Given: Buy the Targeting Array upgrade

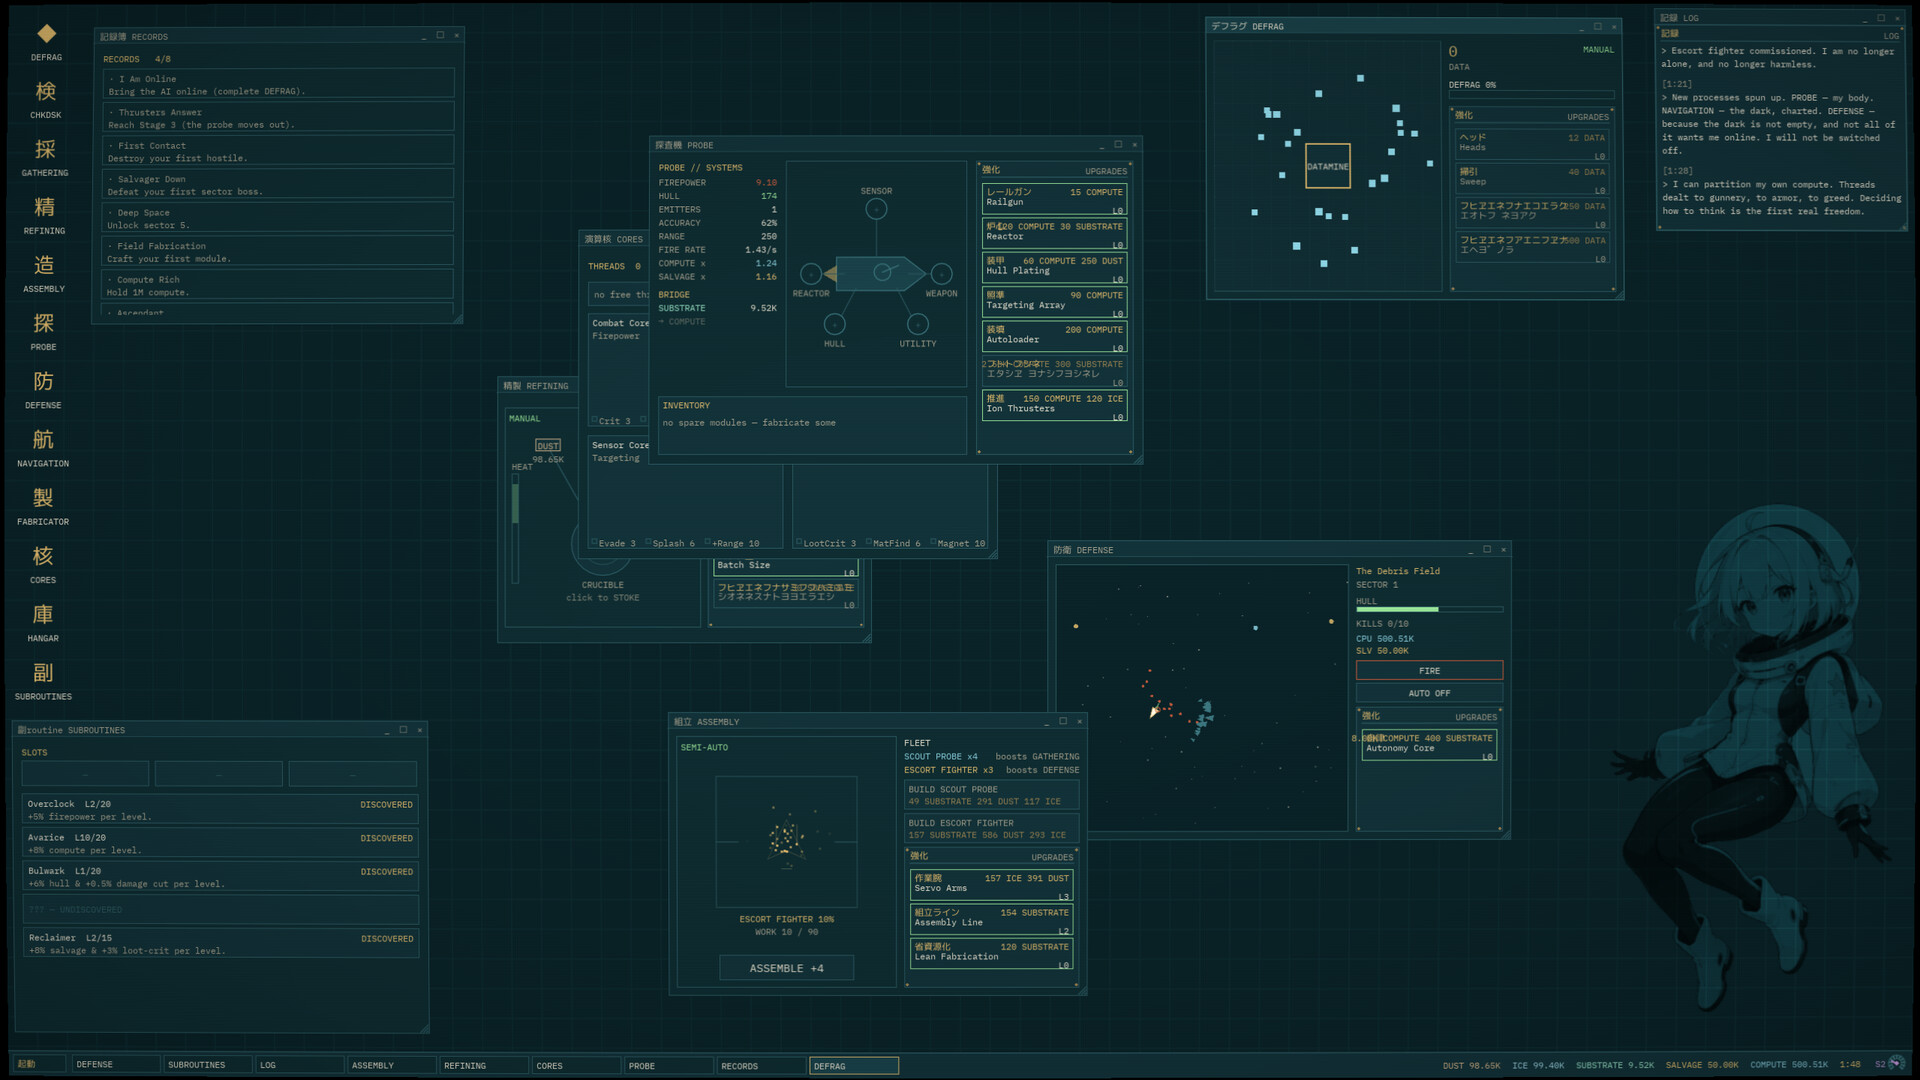Looking at the screenshot, I should click(1055, 302).
